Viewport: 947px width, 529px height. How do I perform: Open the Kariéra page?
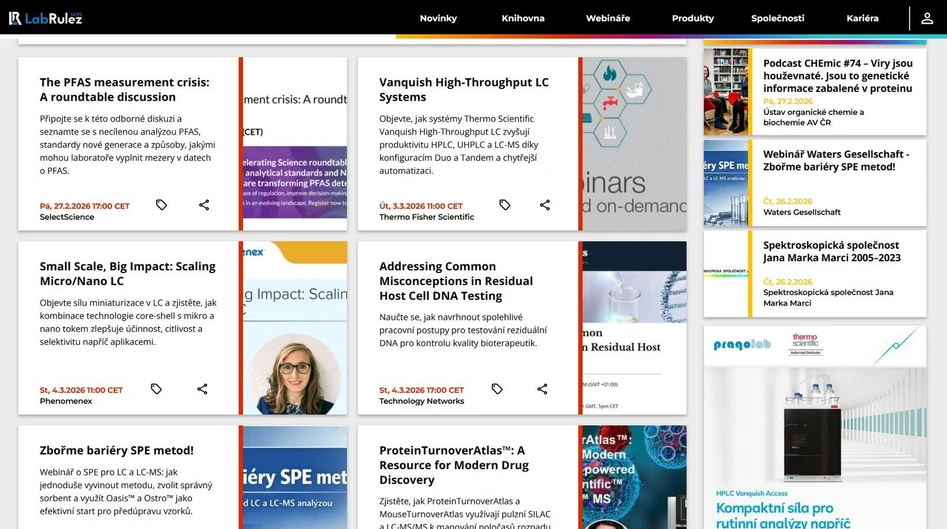coord(862,18)
